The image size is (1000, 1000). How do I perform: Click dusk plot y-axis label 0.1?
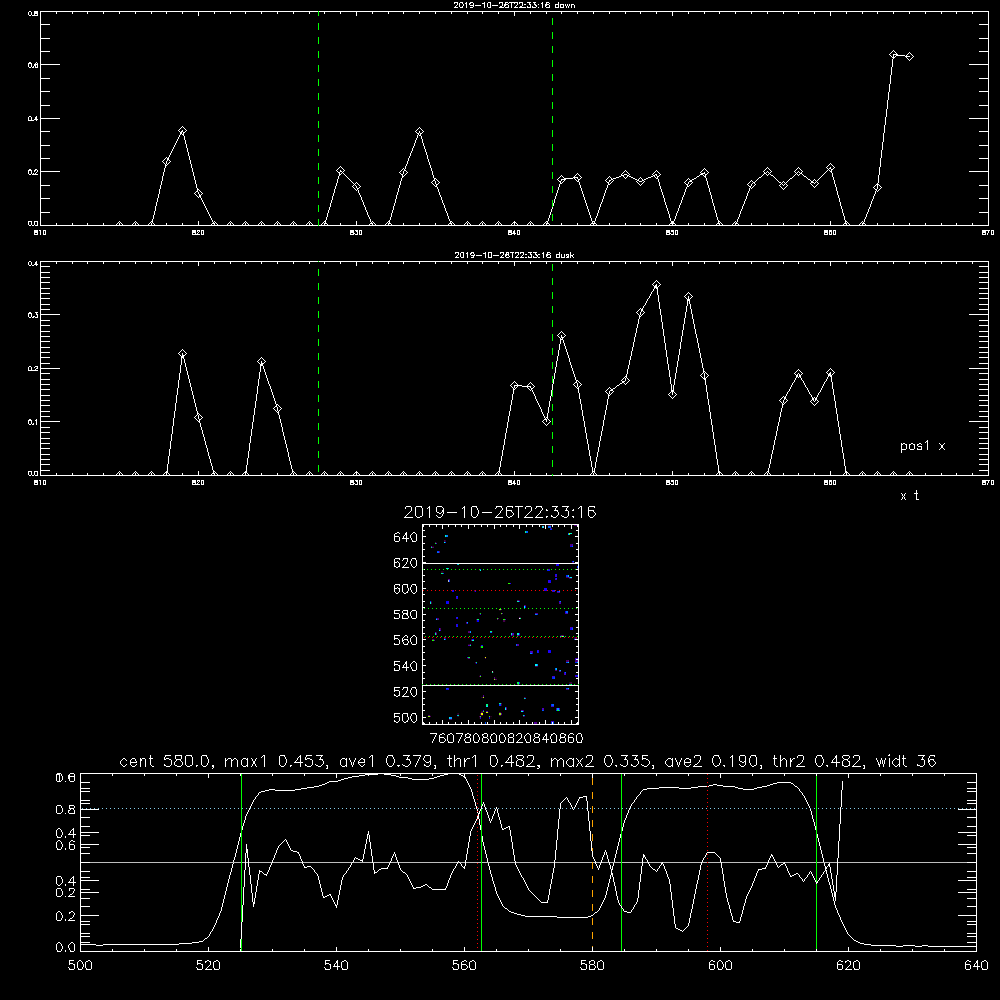[33, 422]
